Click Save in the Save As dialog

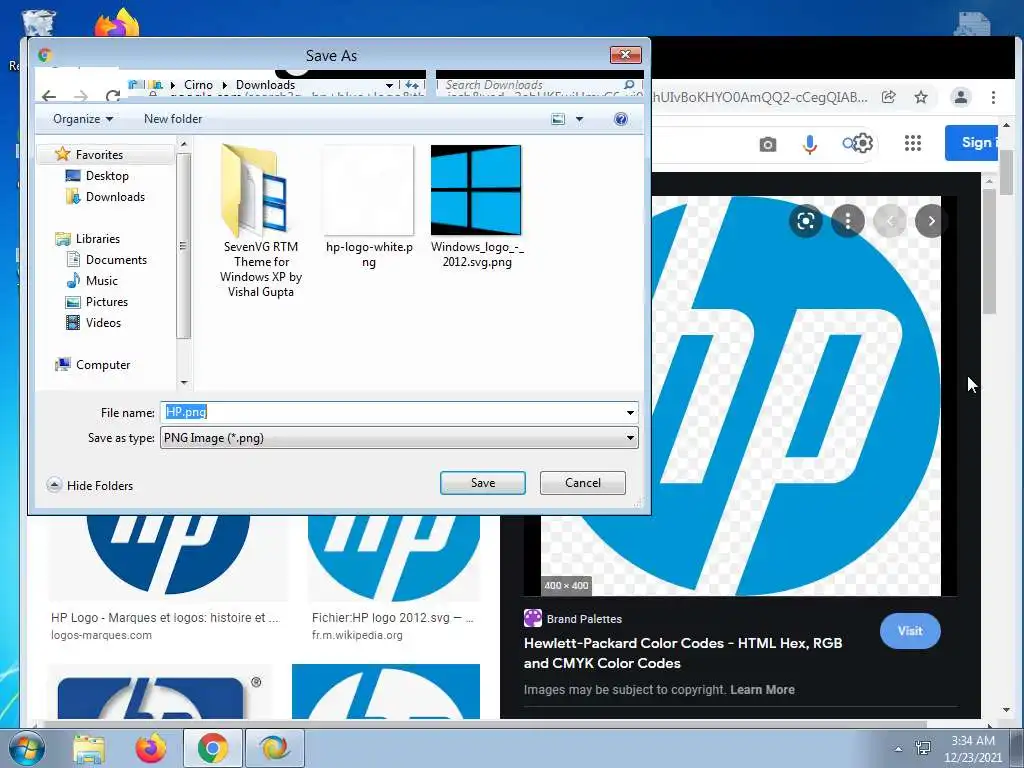point(483,483)
